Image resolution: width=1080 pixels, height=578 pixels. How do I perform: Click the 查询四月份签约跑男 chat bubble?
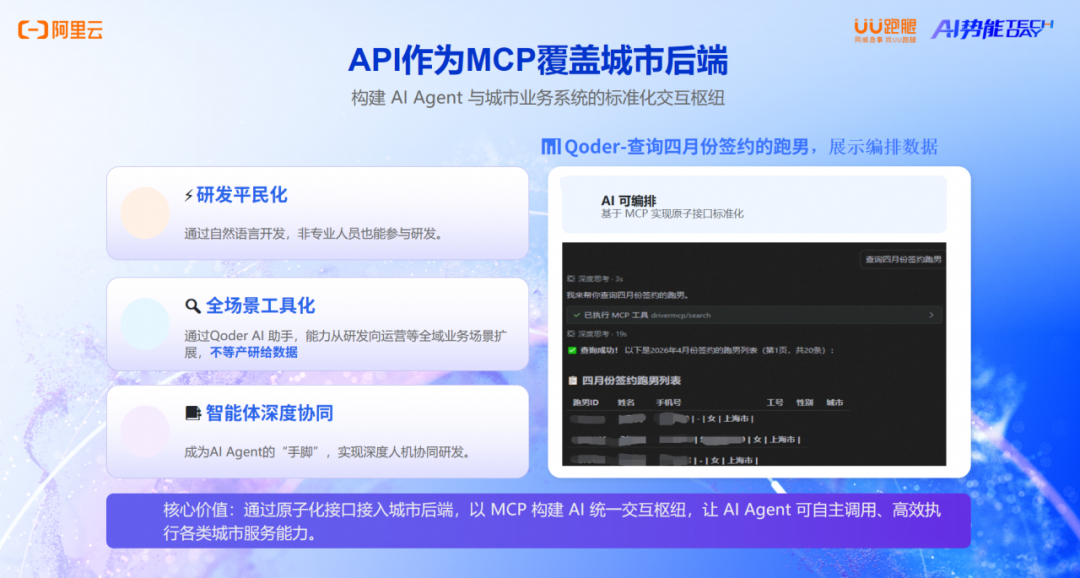click(x=902, y=260)
